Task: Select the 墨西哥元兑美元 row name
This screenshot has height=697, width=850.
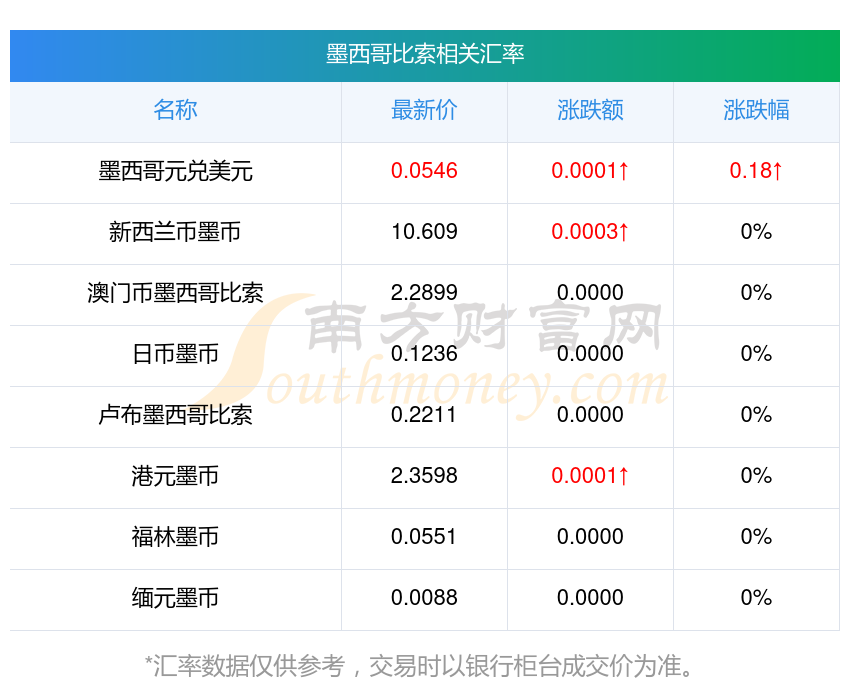Action: click(175, 171)
